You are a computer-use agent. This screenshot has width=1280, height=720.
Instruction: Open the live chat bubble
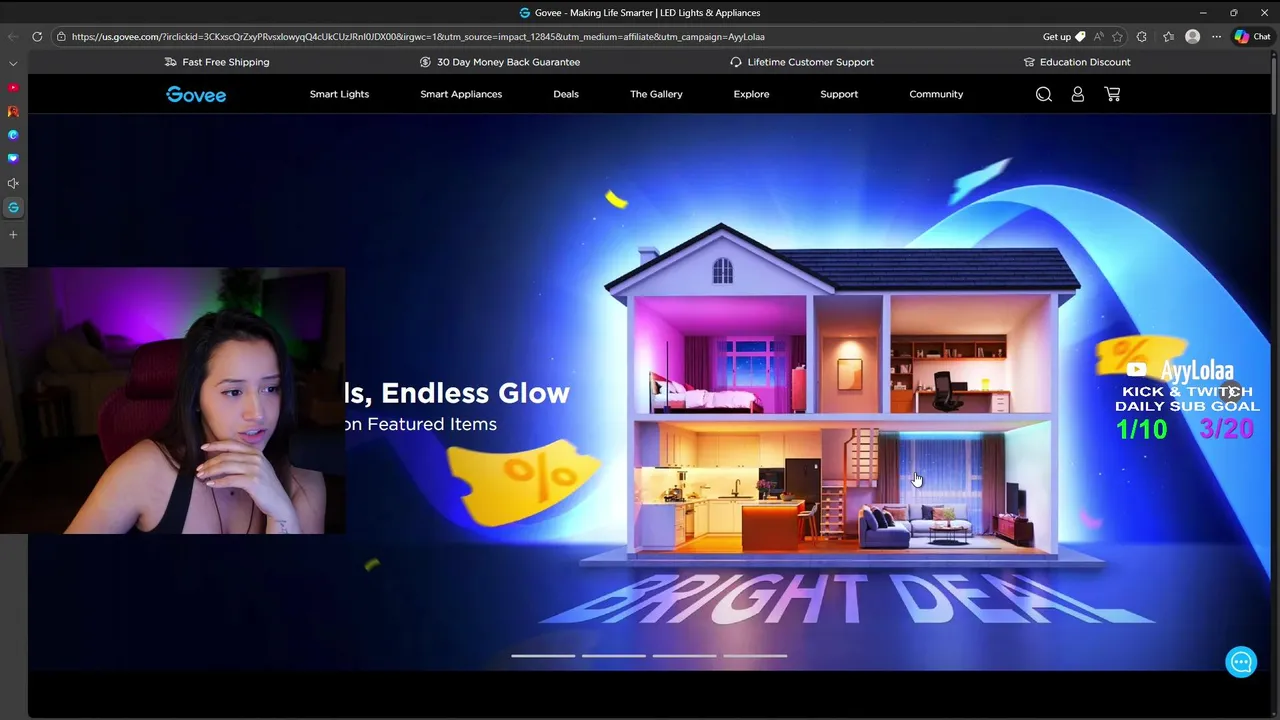[1241, 662]
